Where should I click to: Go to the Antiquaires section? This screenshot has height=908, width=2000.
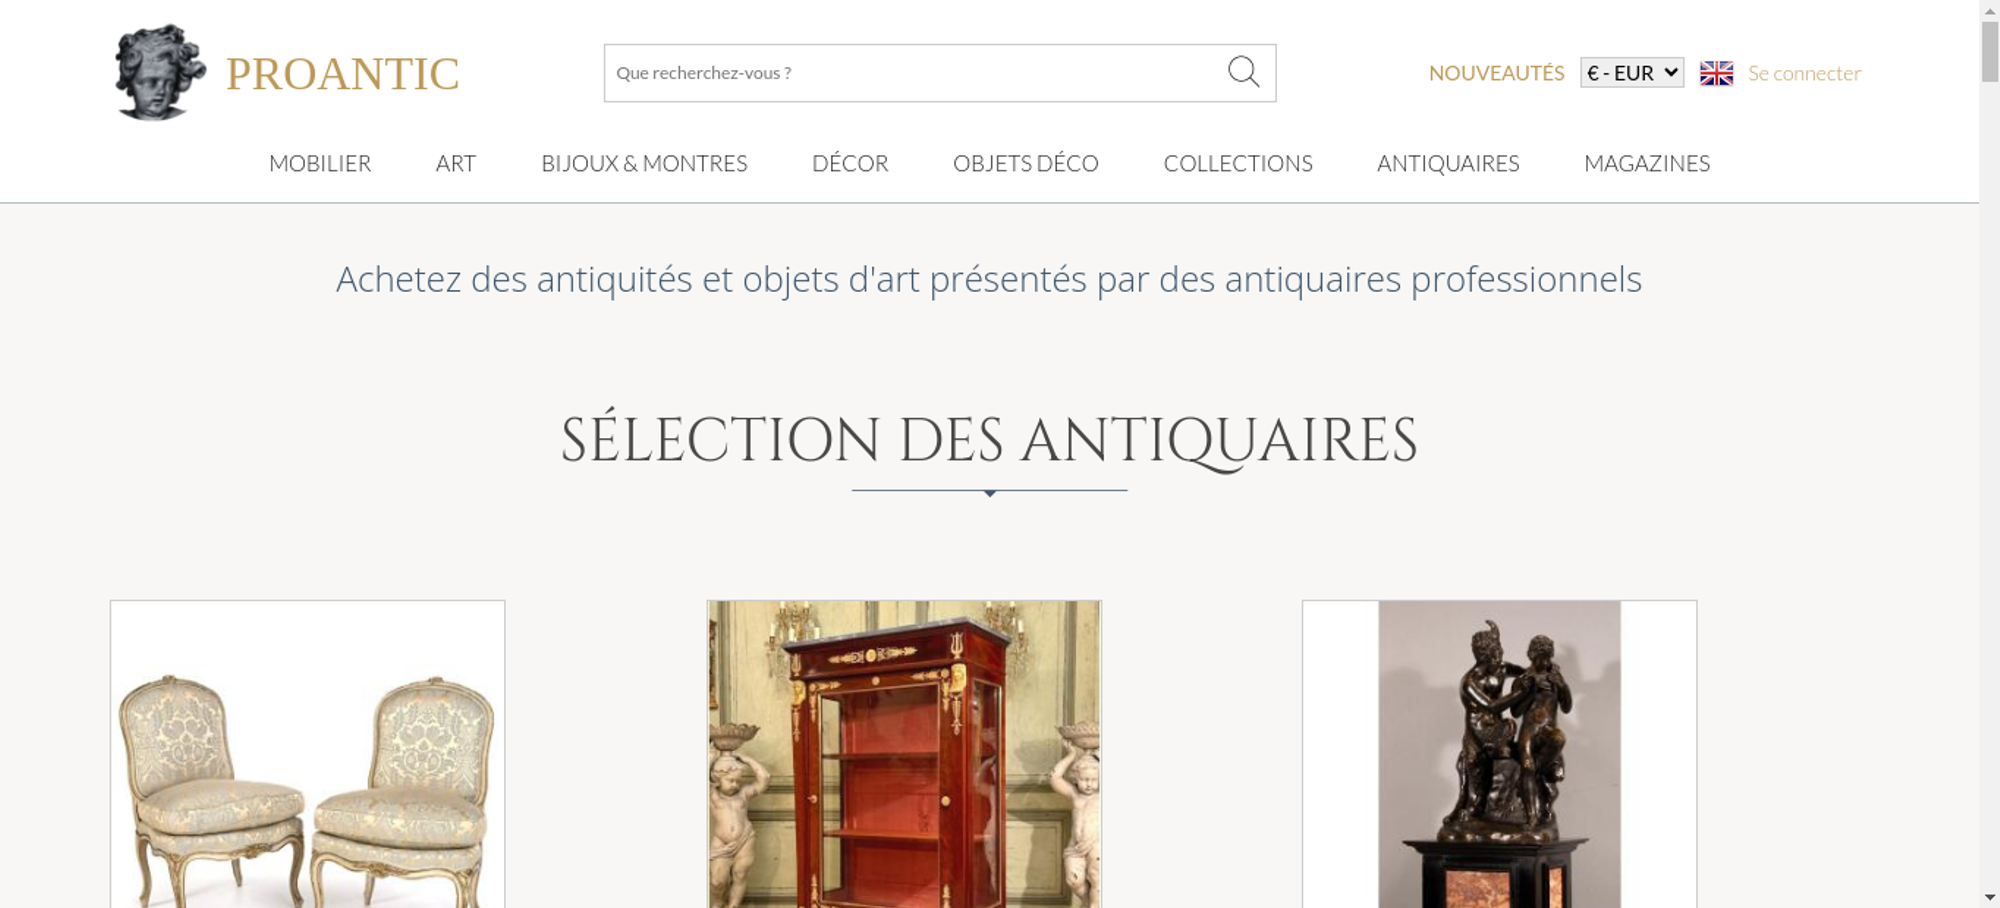point(1448,163)
